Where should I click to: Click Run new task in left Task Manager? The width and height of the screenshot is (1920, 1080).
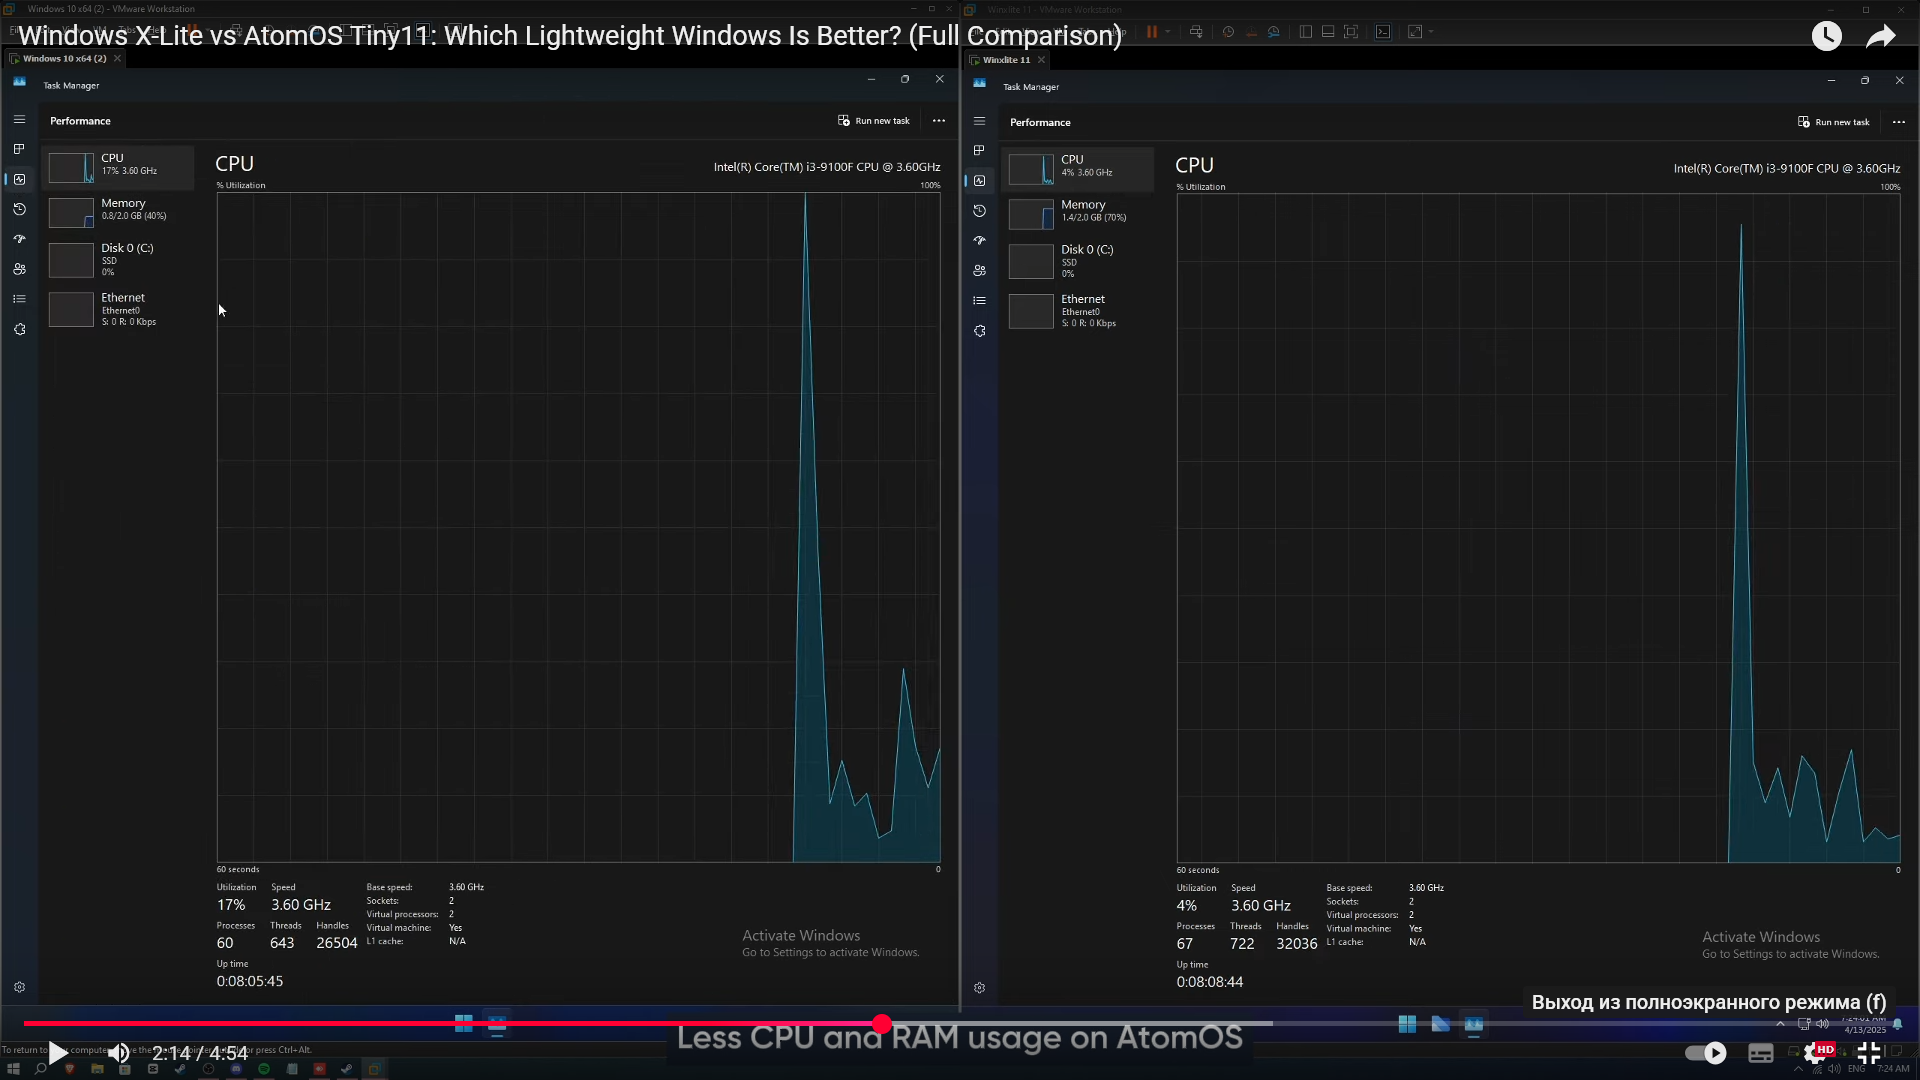pos(874,121)
